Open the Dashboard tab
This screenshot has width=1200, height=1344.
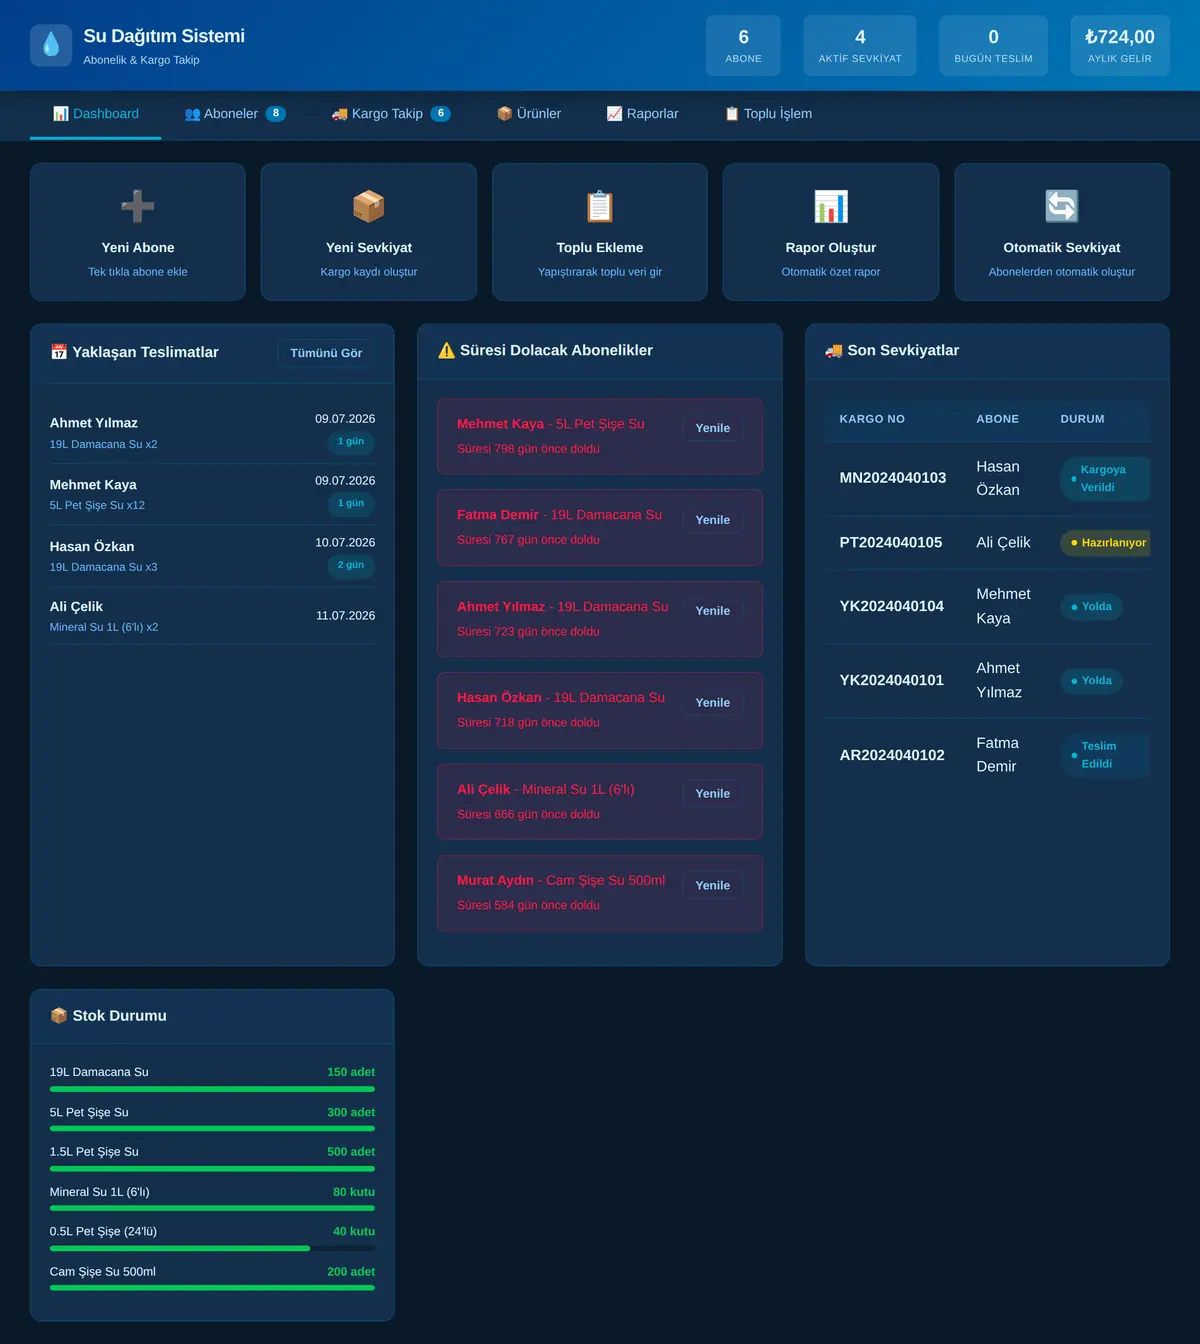tap(96, 114)
